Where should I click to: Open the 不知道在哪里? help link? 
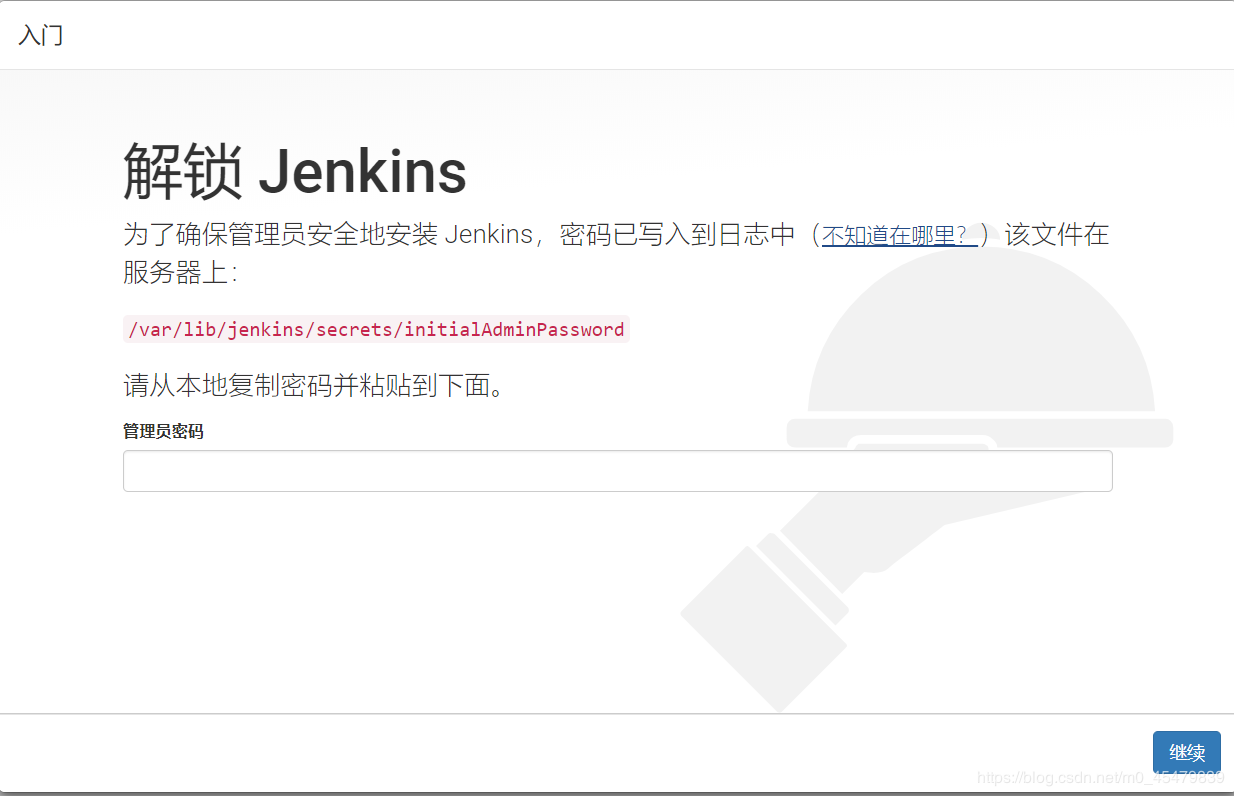click(899, 235)
